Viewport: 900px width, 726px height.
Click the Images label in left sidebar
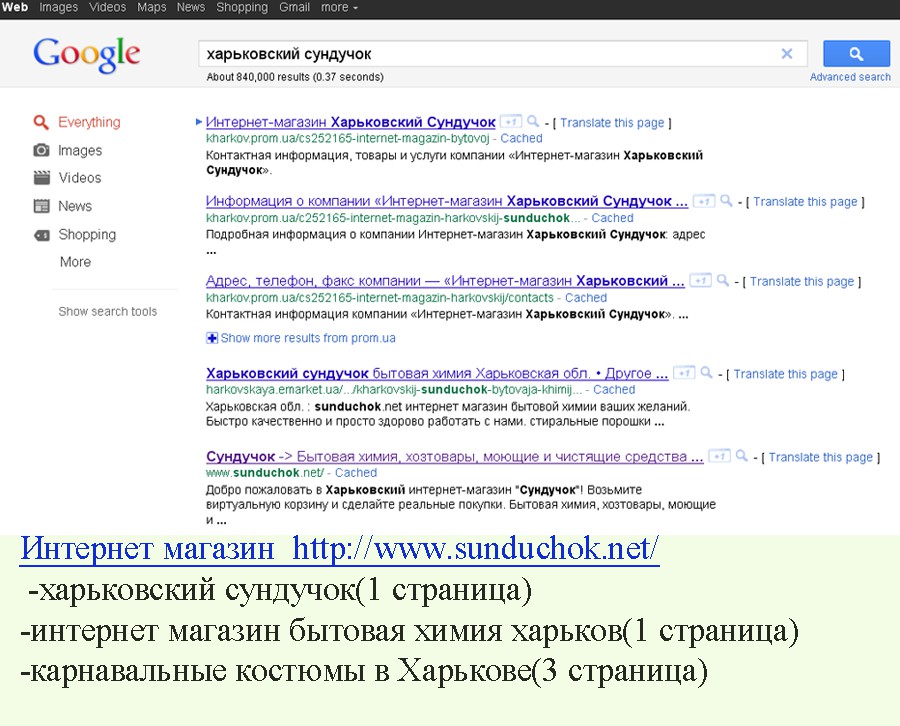click(x=80, y=150)
